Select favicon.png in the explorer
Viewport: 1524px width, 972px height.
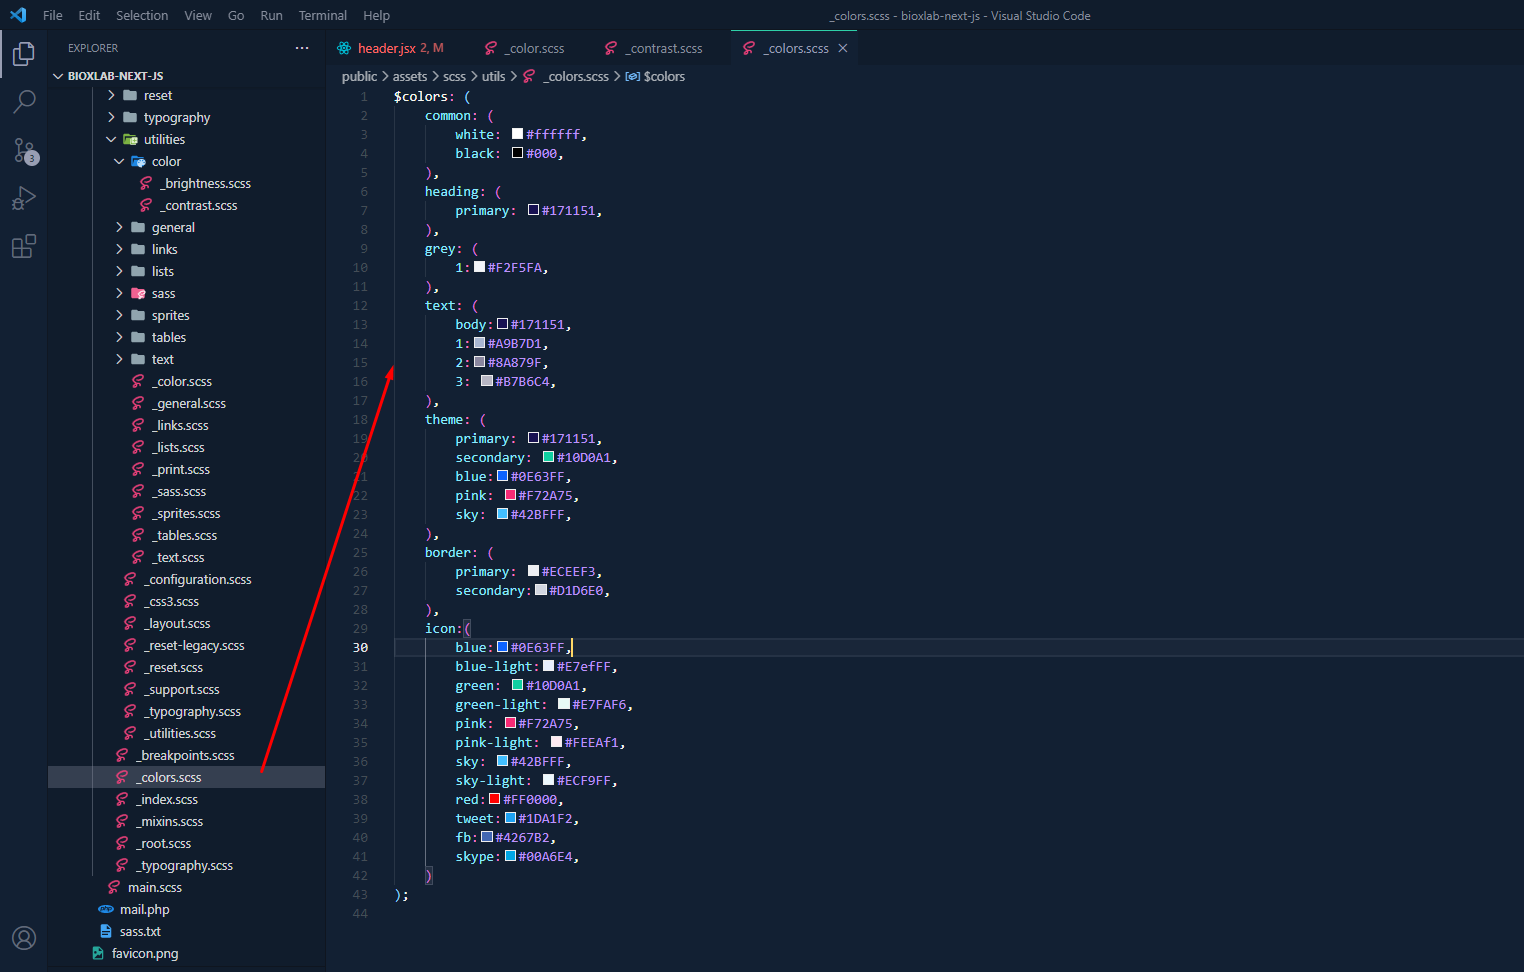(x=145, y=954)
